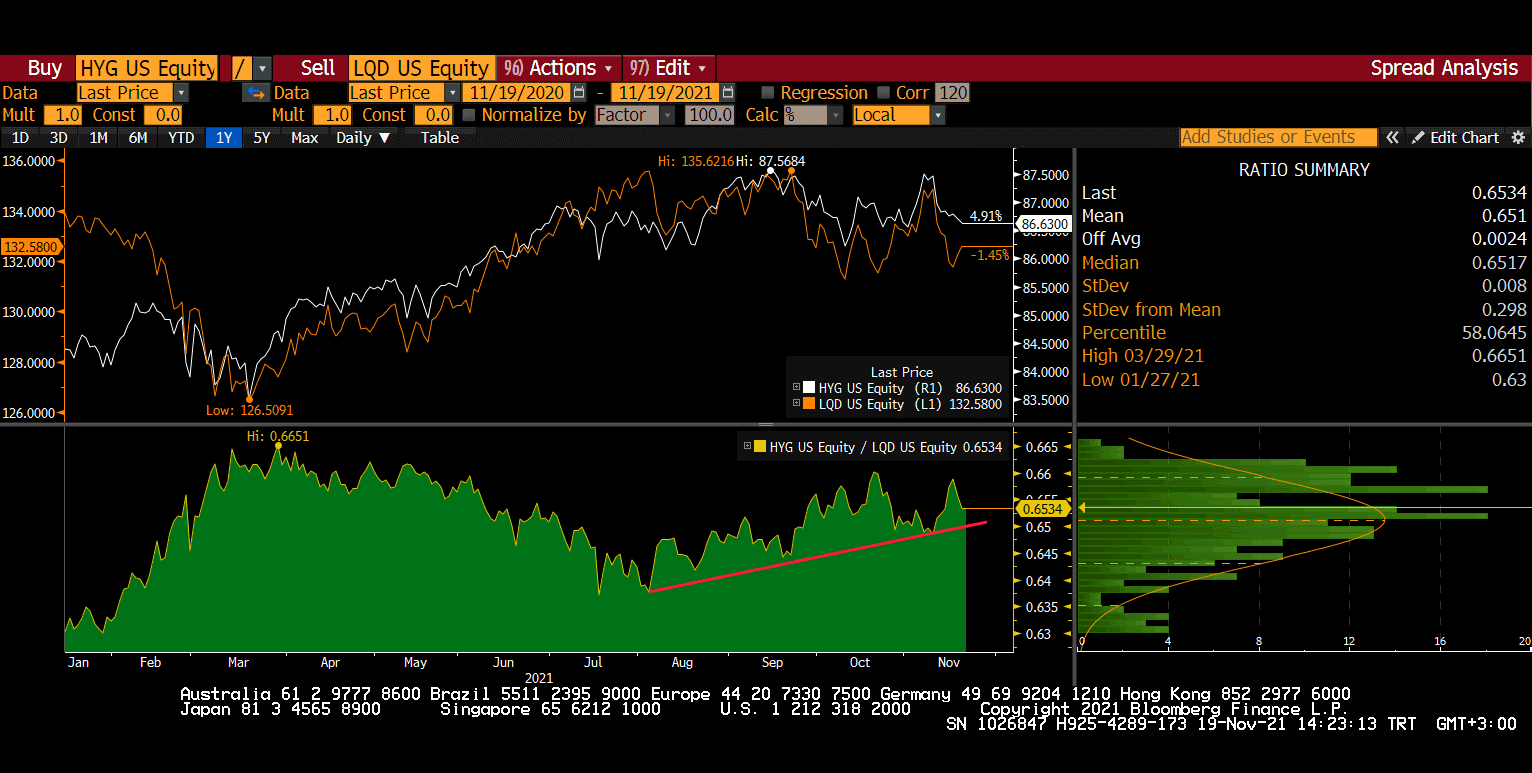The height and width of the screenshot is (773, 1532).
Task: Click the 'Hi: 135.6216' chart label
Action: (x=696, y=160)
